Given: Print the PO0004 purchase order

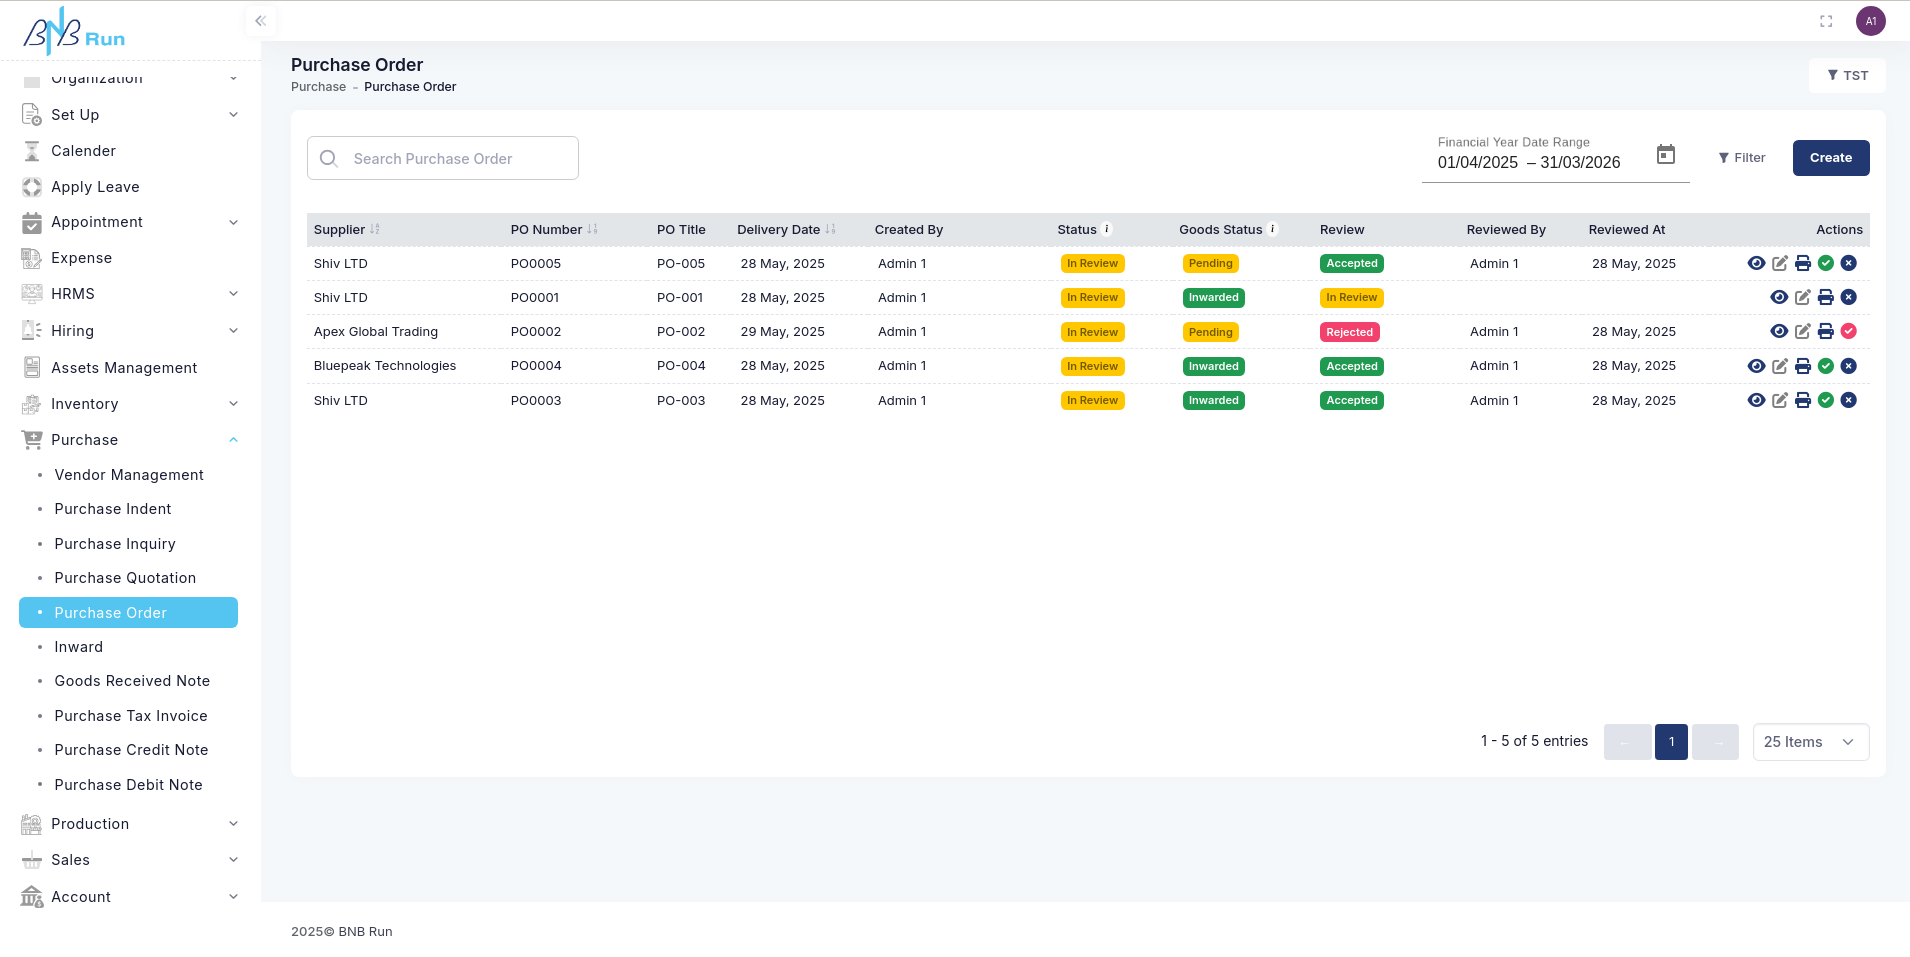Looking at the screenshot, I should tap(1803, 366).
